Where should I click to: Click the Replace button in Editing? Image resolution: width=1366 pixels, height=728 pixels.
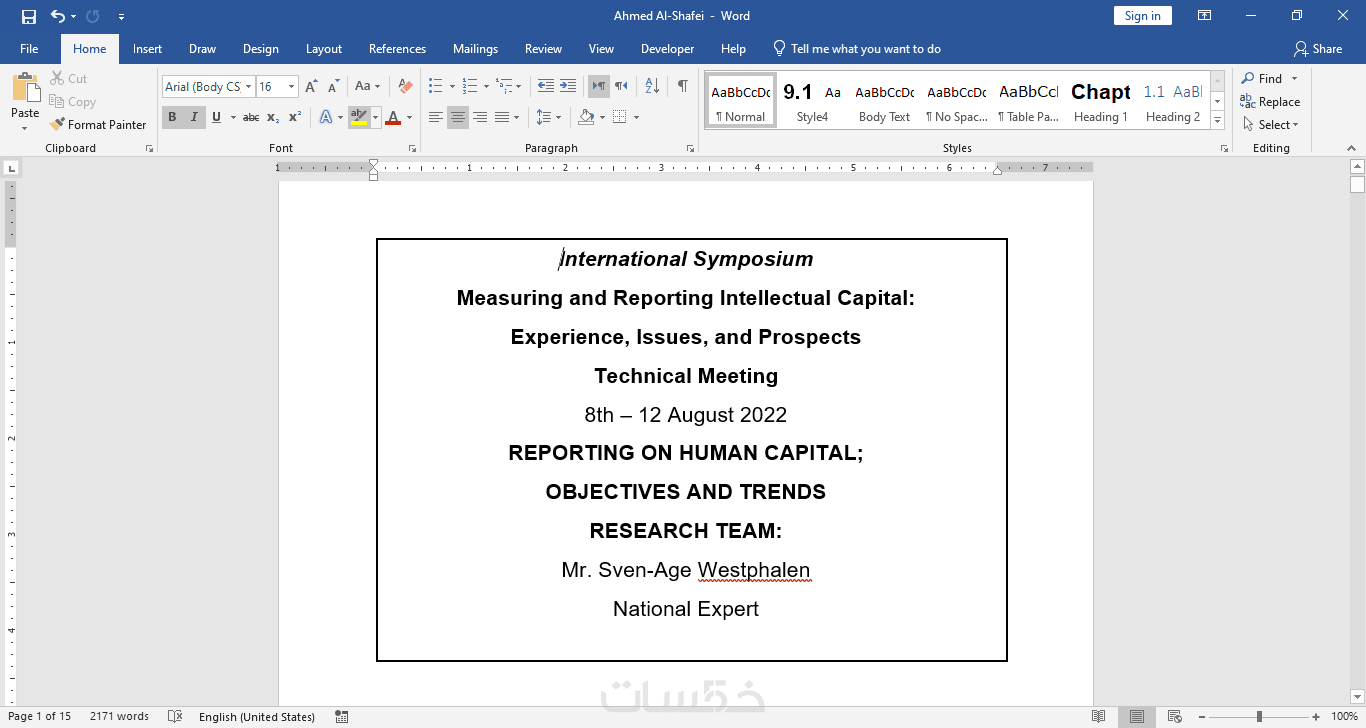click(1270, 102)
